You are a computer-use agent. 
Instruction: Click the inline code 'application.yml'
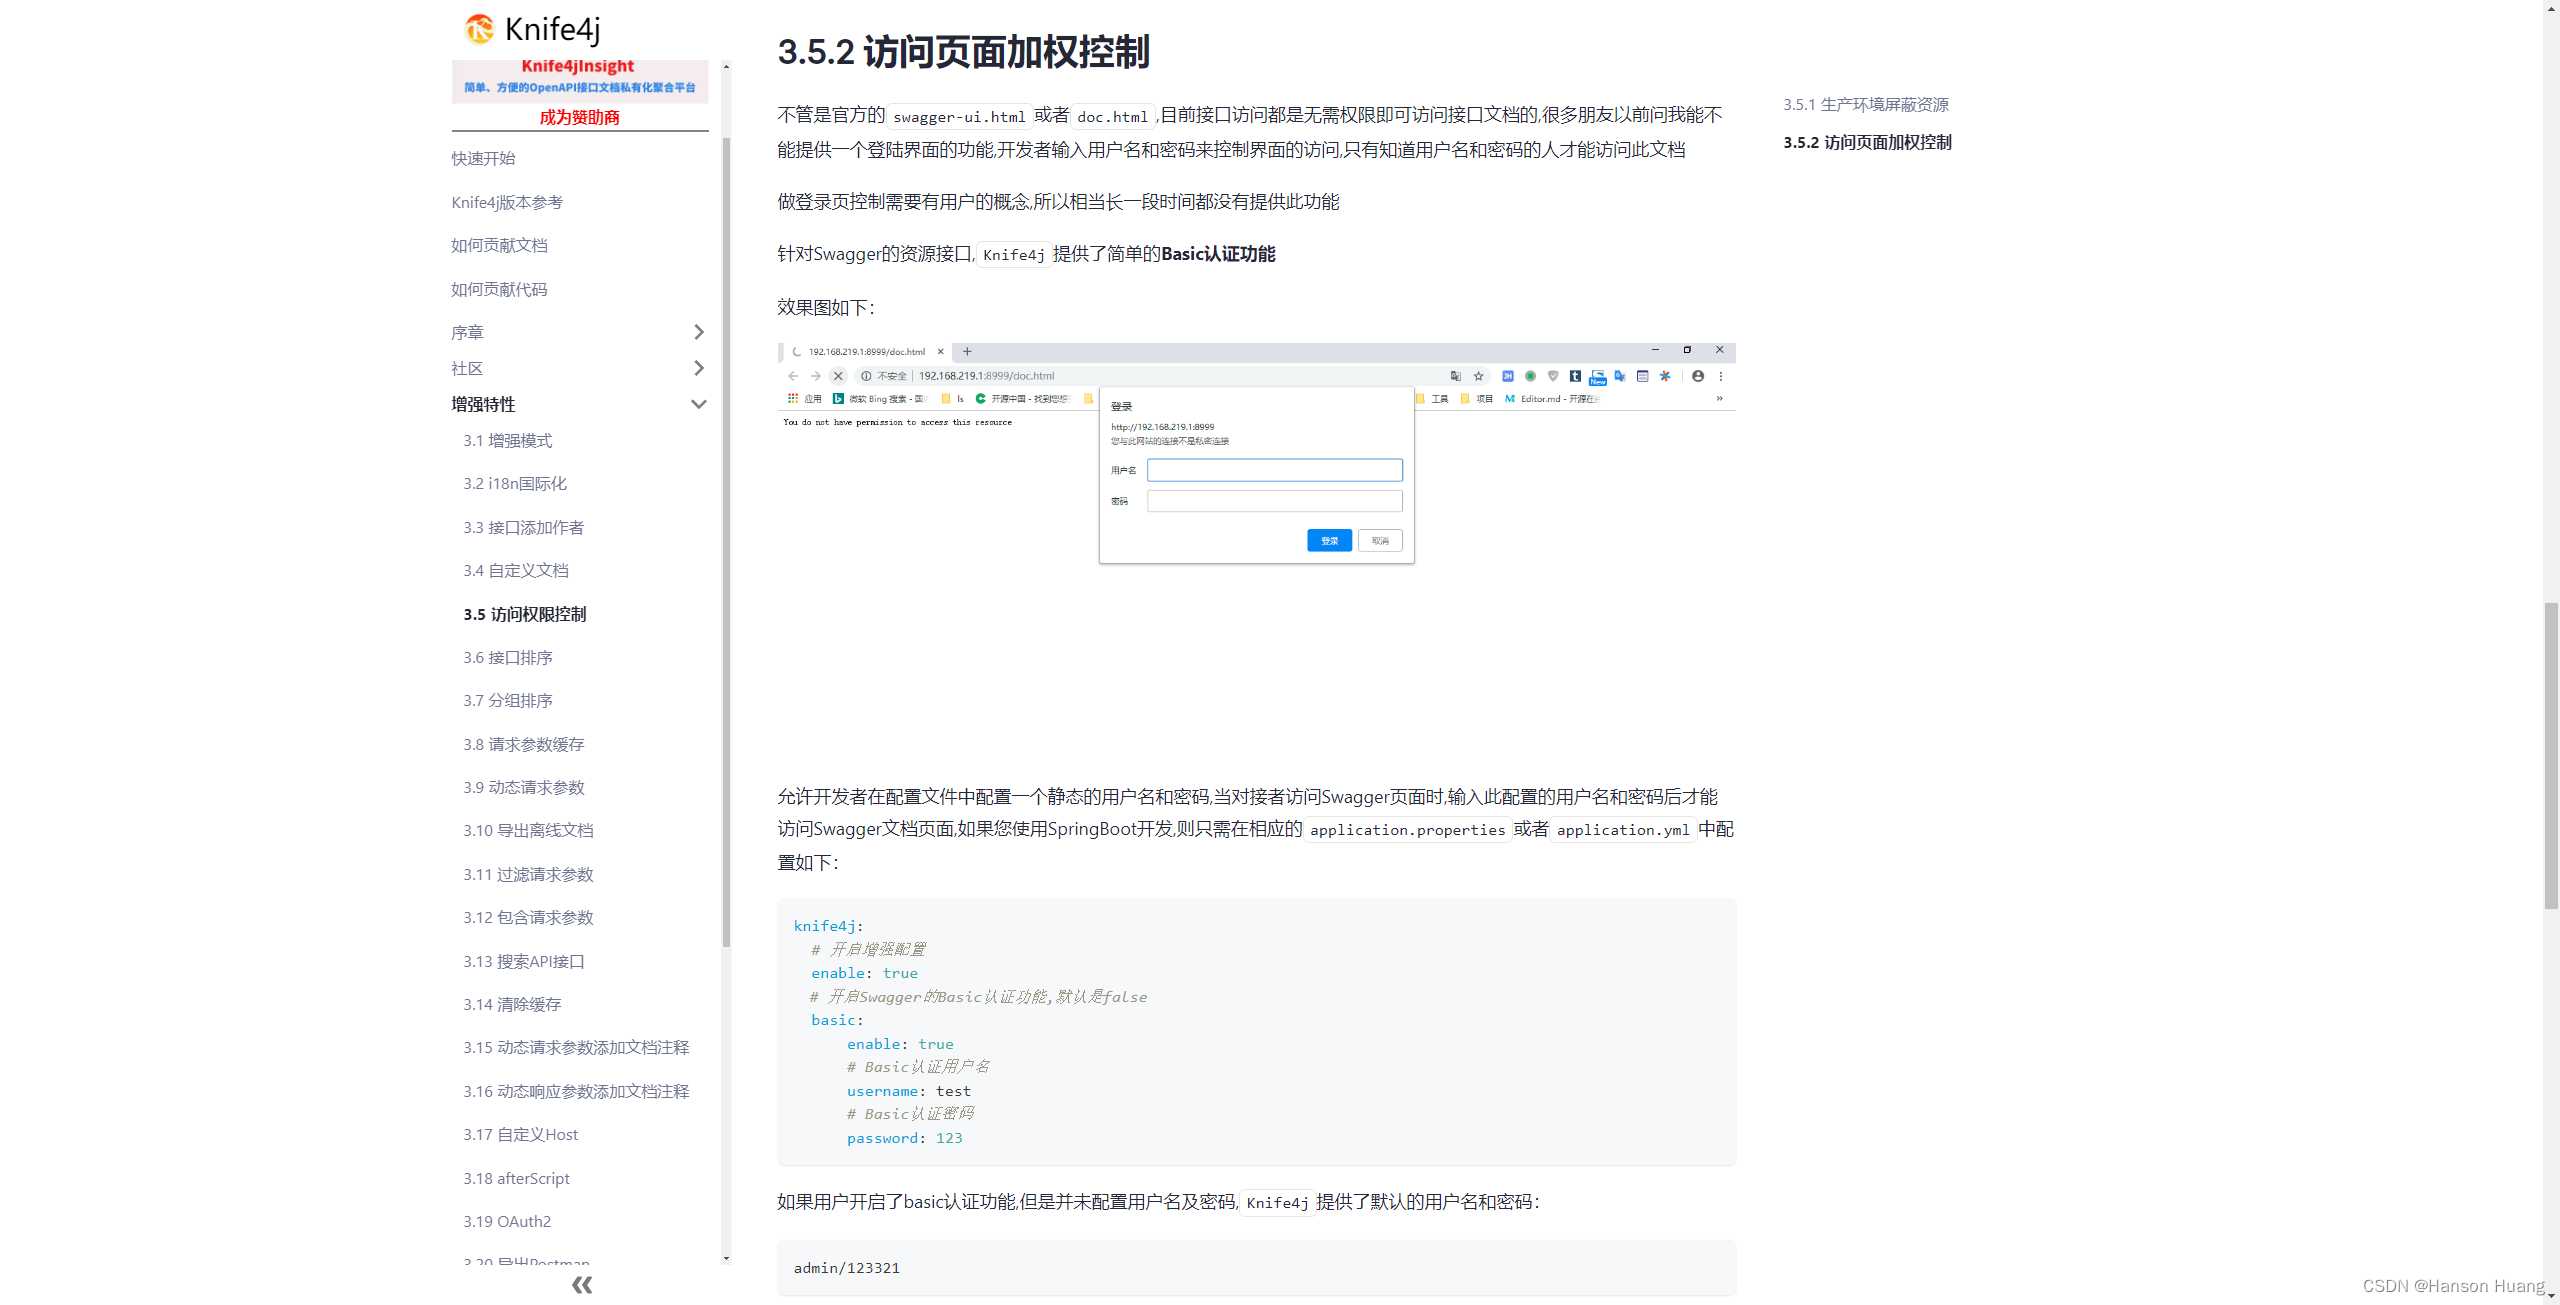click(x=1623, y=830)
